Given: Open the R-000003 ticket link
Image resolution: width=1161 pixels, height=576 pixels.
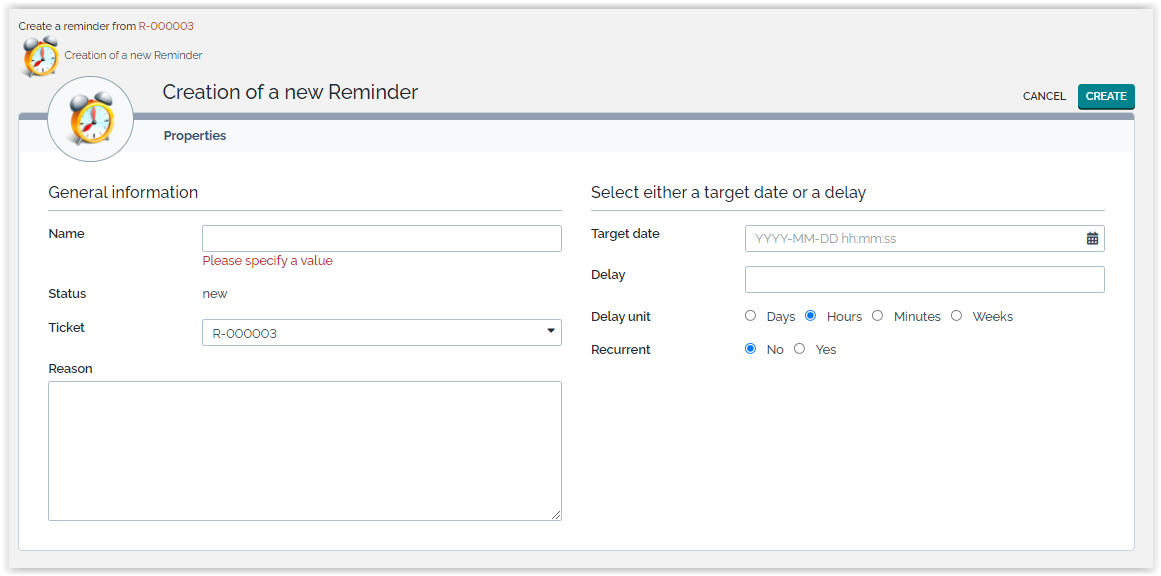Looking at the screenshot, I should click(166, 26).
